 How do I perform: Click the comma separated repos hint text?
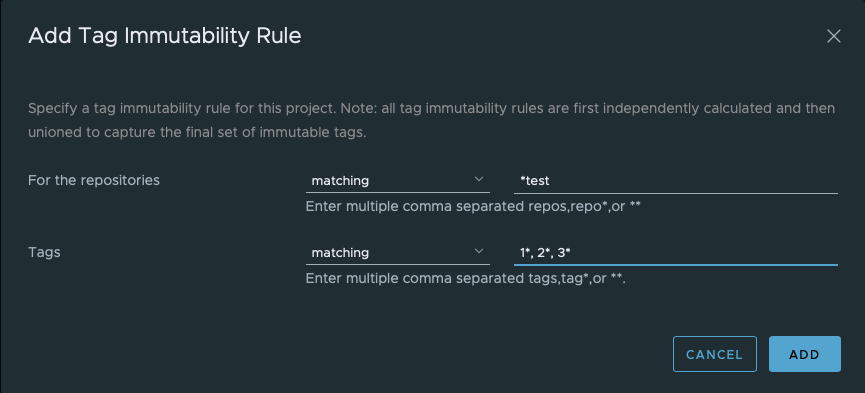(473, 207)
